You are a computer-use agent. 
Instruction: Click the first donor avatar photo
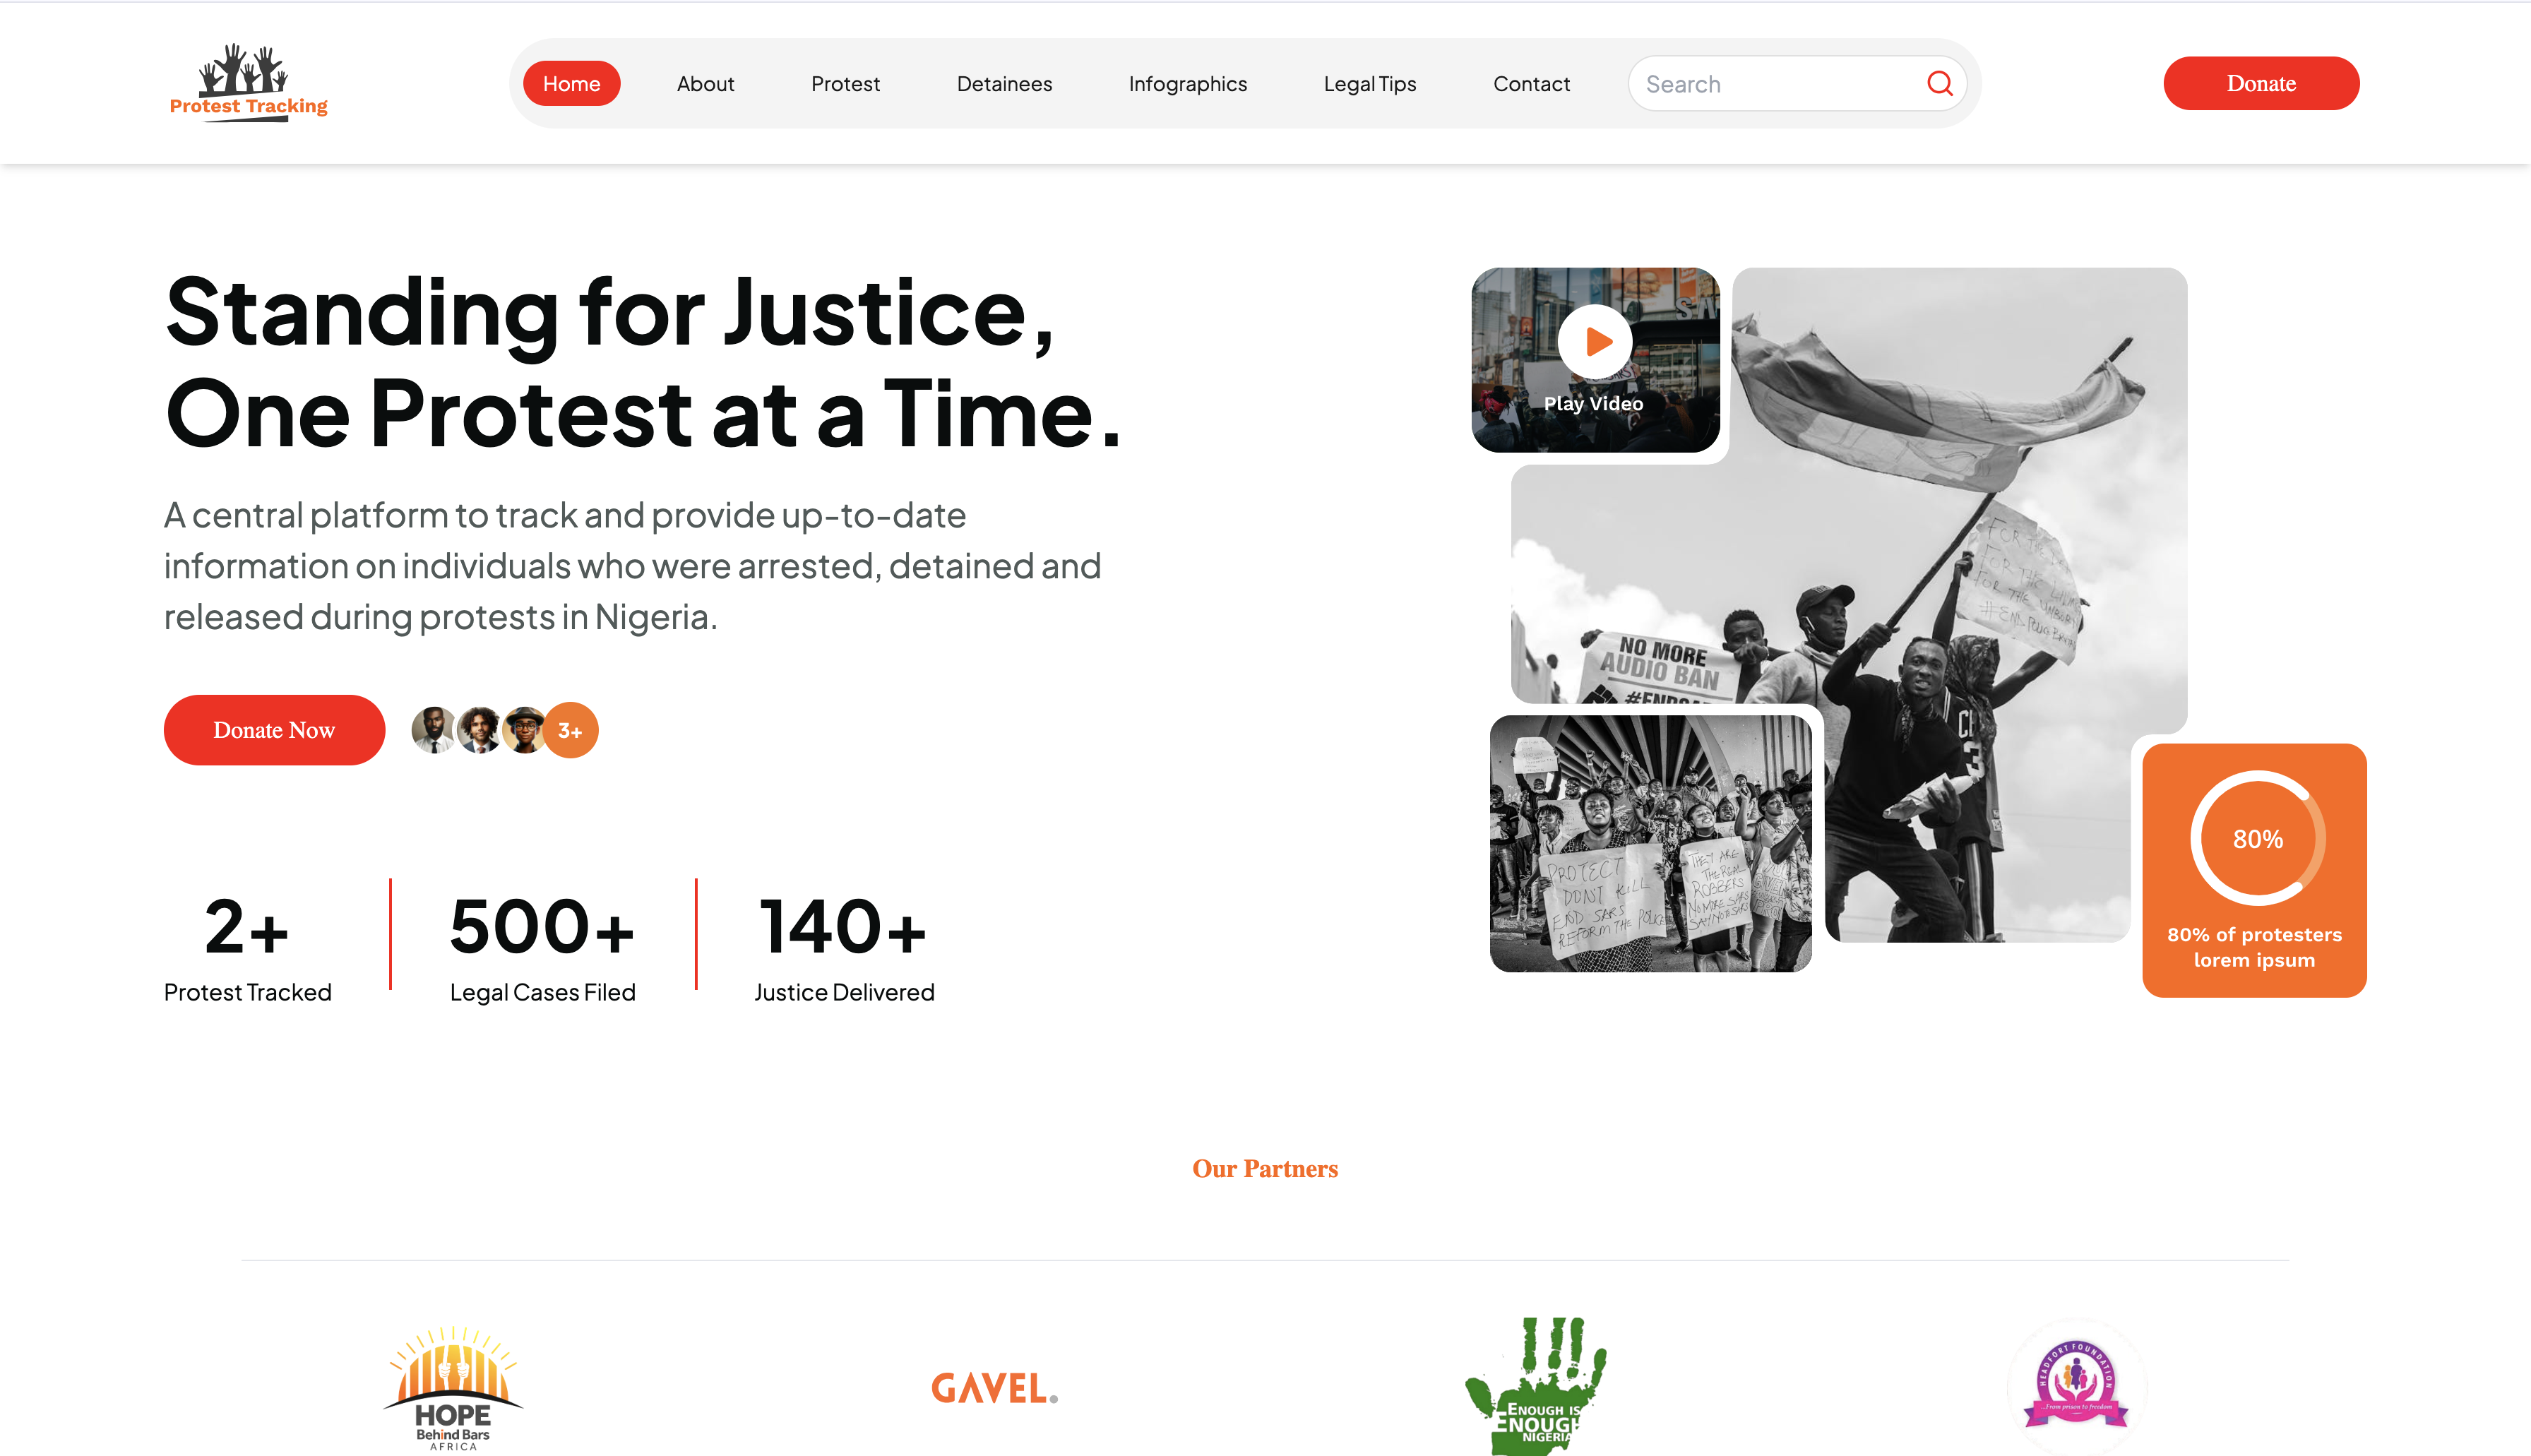[x=433, y=730]
